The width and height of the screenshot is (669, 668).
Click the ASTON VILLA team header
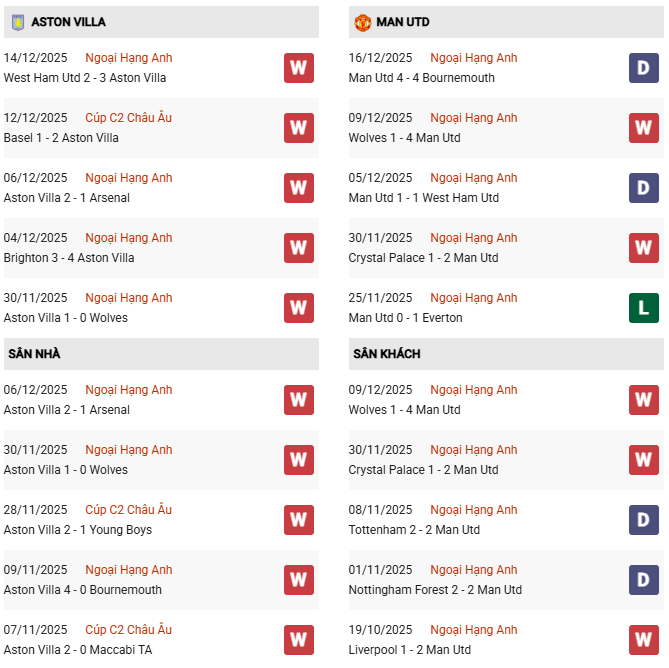coord(68,22)
